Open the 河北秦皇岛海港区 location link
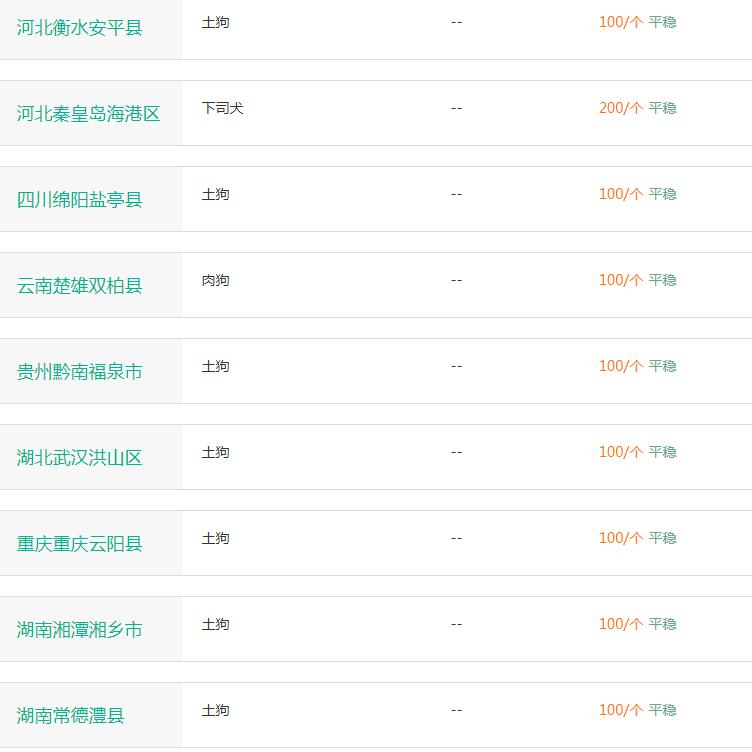The width and height of the screenshot is (752, 752). click(x=88, y=114)
